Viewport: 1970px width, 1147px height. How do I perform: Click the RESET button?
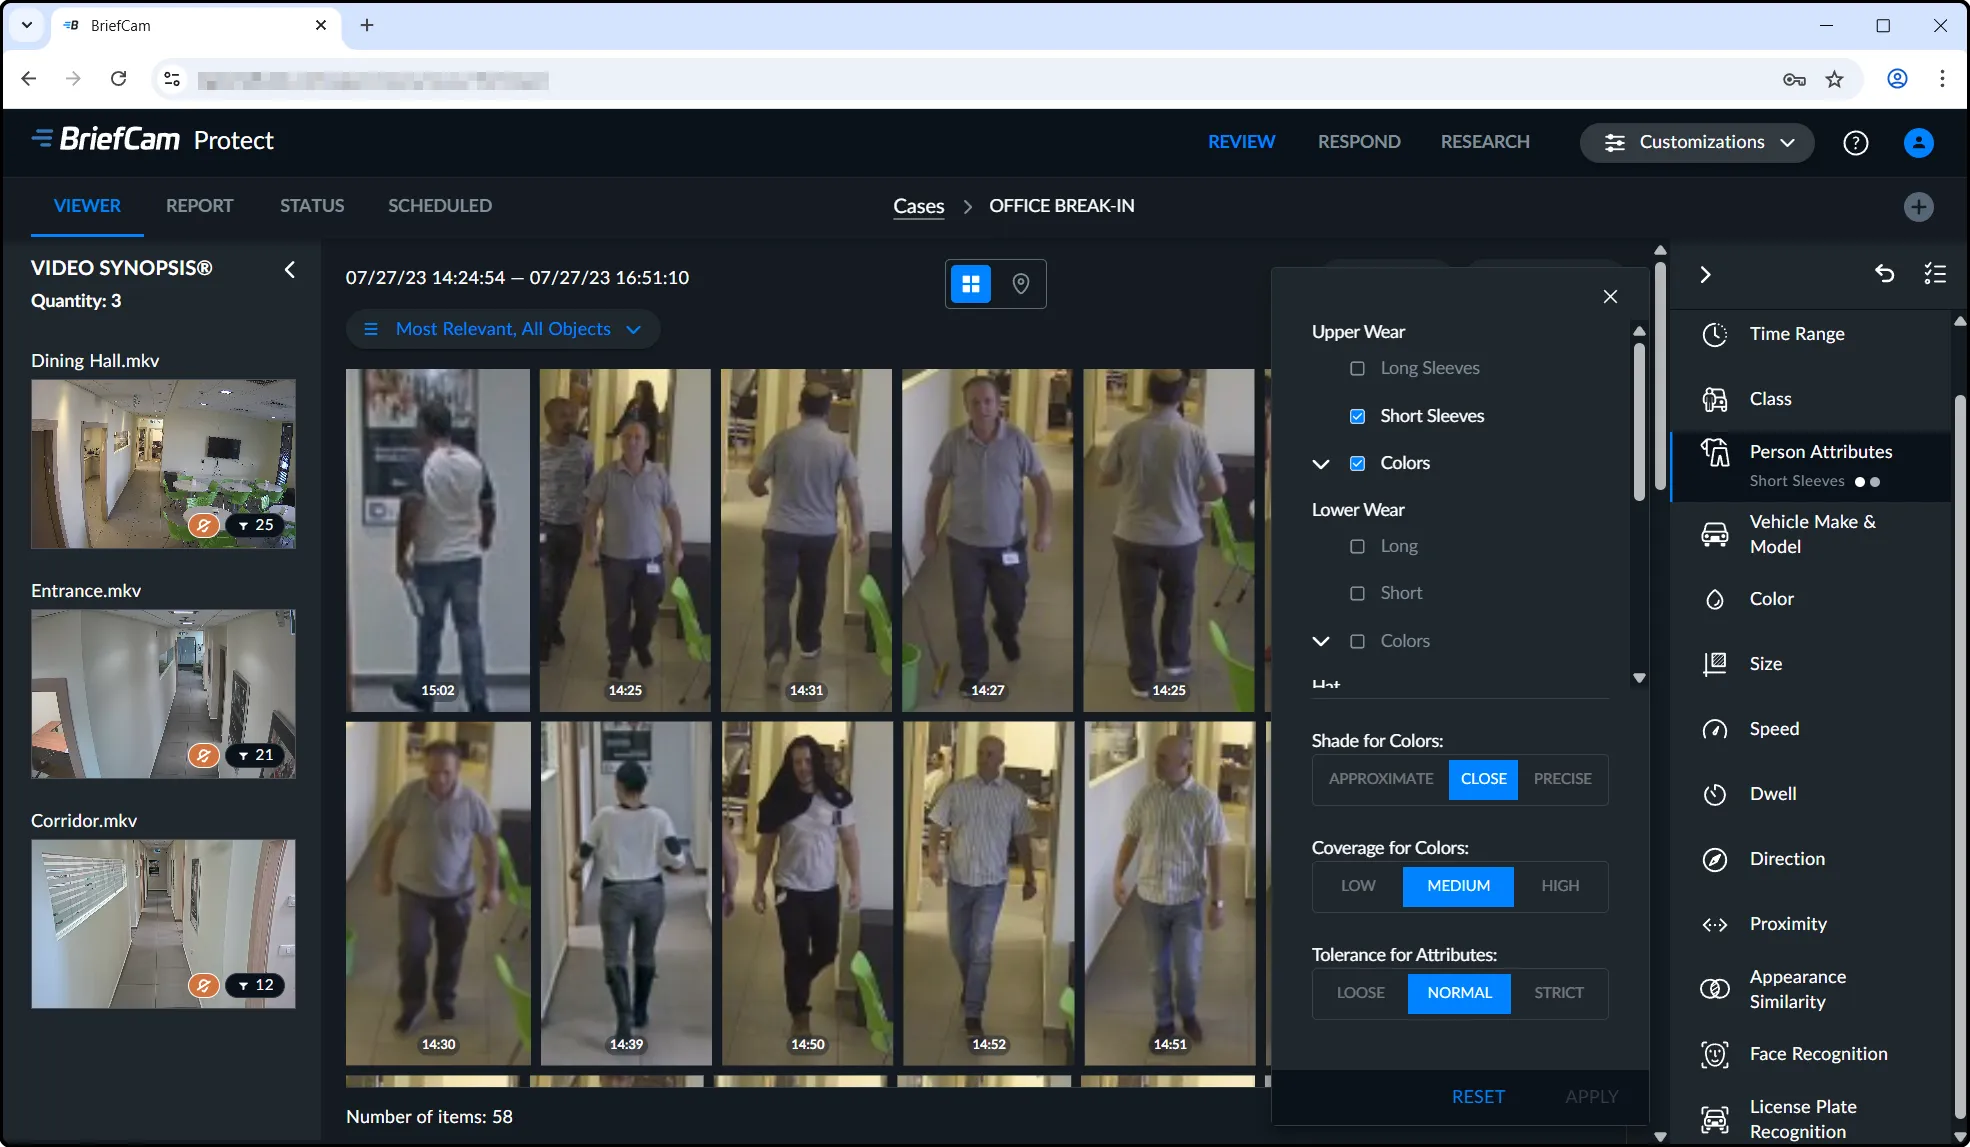[x=1477, y=1097]
